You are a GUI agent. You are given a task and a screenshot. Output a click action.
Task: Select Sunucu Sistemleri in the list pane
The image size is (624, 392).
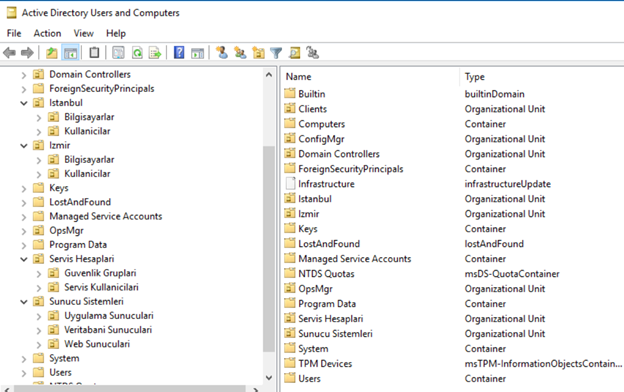tap(335, 334)
